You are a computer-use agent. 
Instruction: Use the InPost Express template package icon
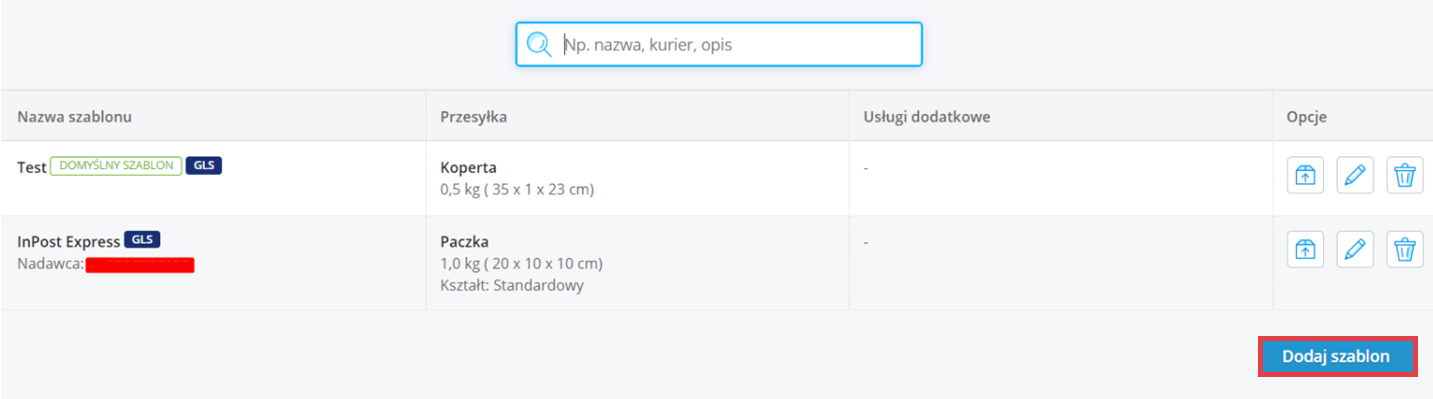click(x=1305, y=249)
